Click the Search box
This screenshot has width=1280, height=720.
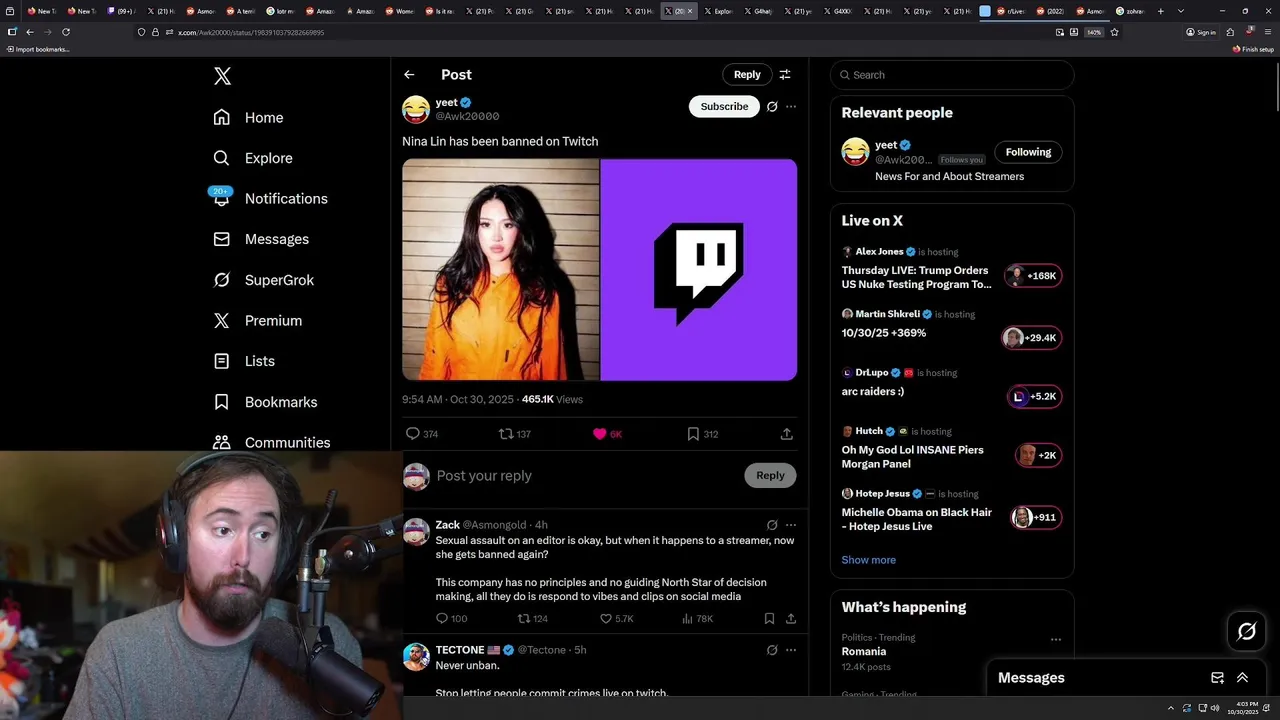(952, 75)
